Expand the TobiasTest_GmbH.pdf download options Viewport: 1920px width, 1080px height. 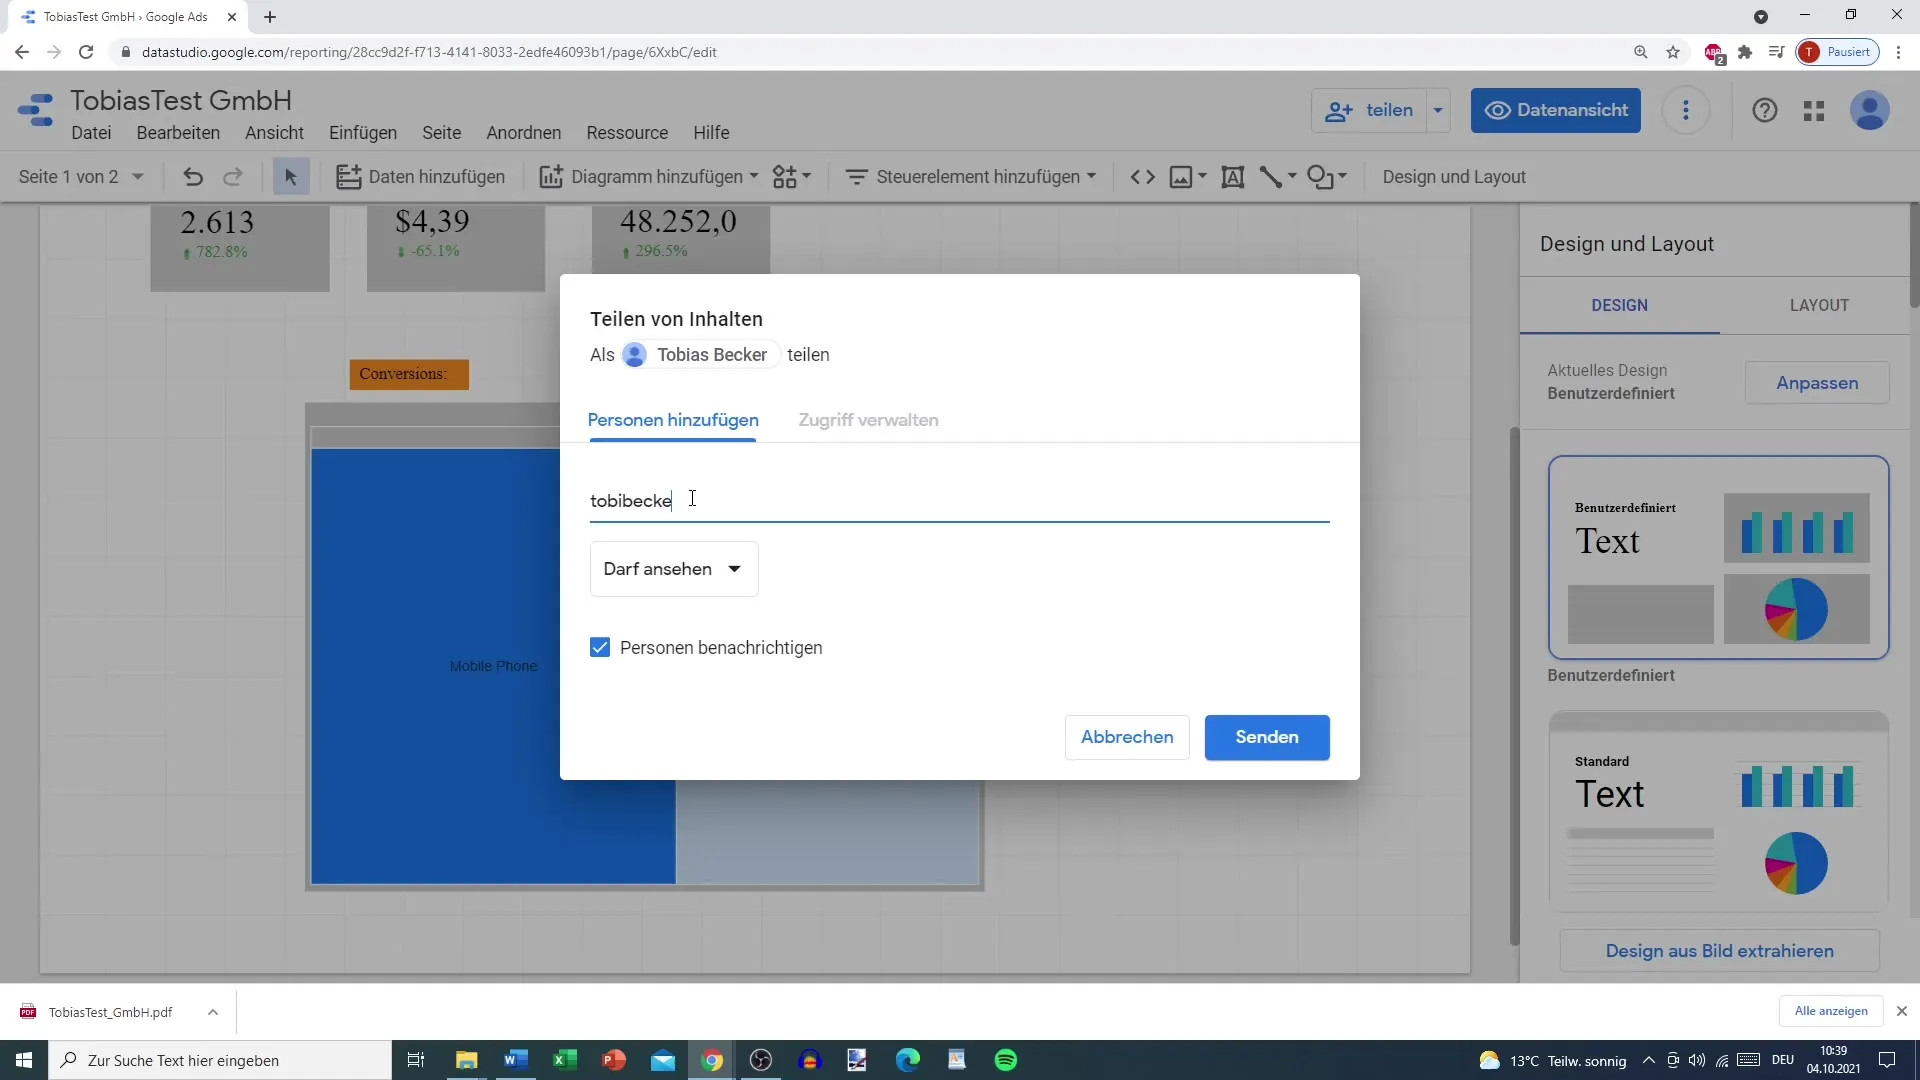[213, 1012]
